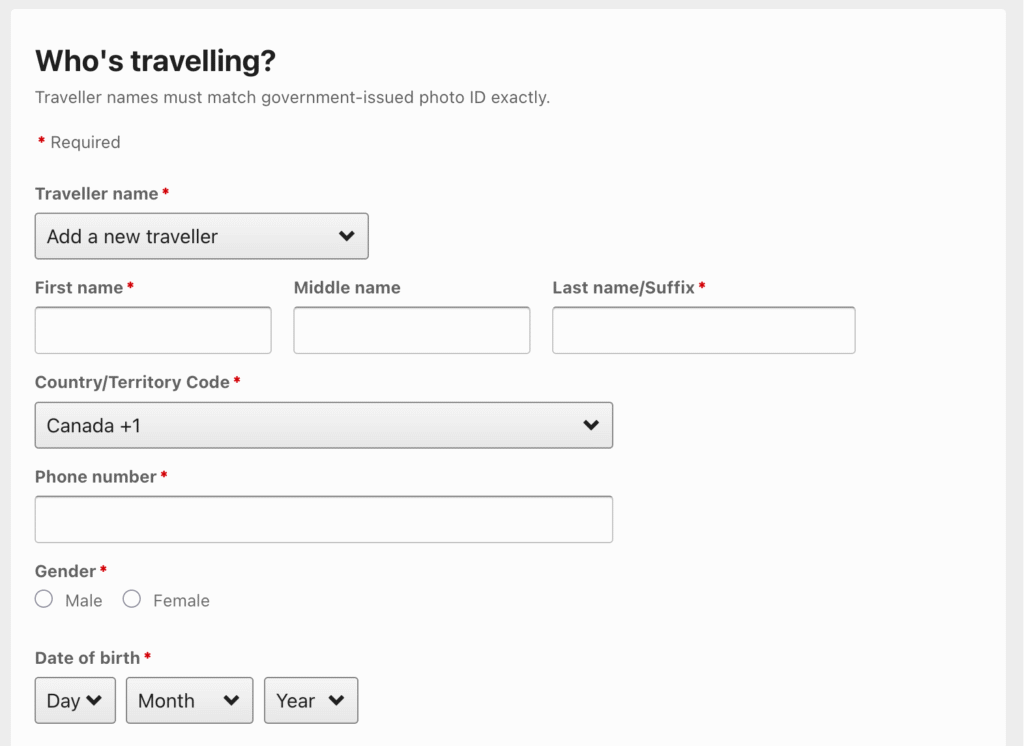Click the chevron on Canada +1 selector
This screenshot has height=746, width=1024.
pyautogui.click(x=593, y=425)
